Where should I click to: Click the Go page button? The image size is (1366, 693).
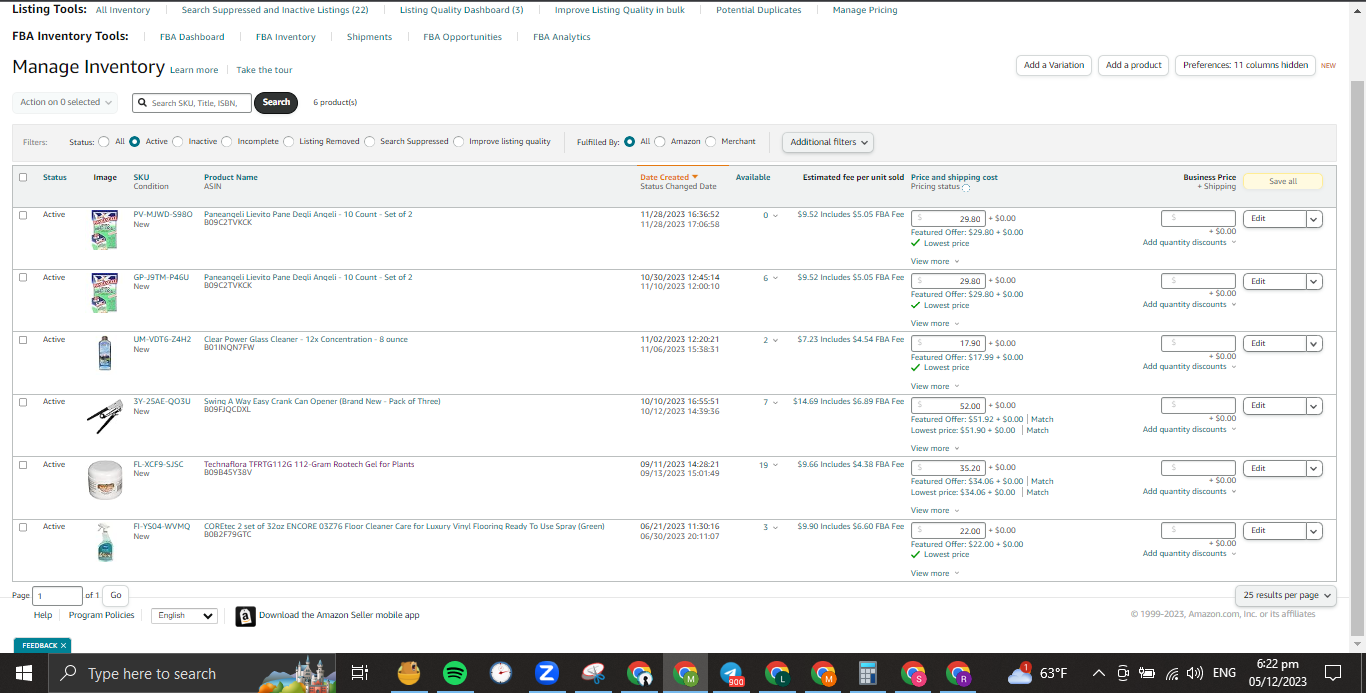pos(116,595)
